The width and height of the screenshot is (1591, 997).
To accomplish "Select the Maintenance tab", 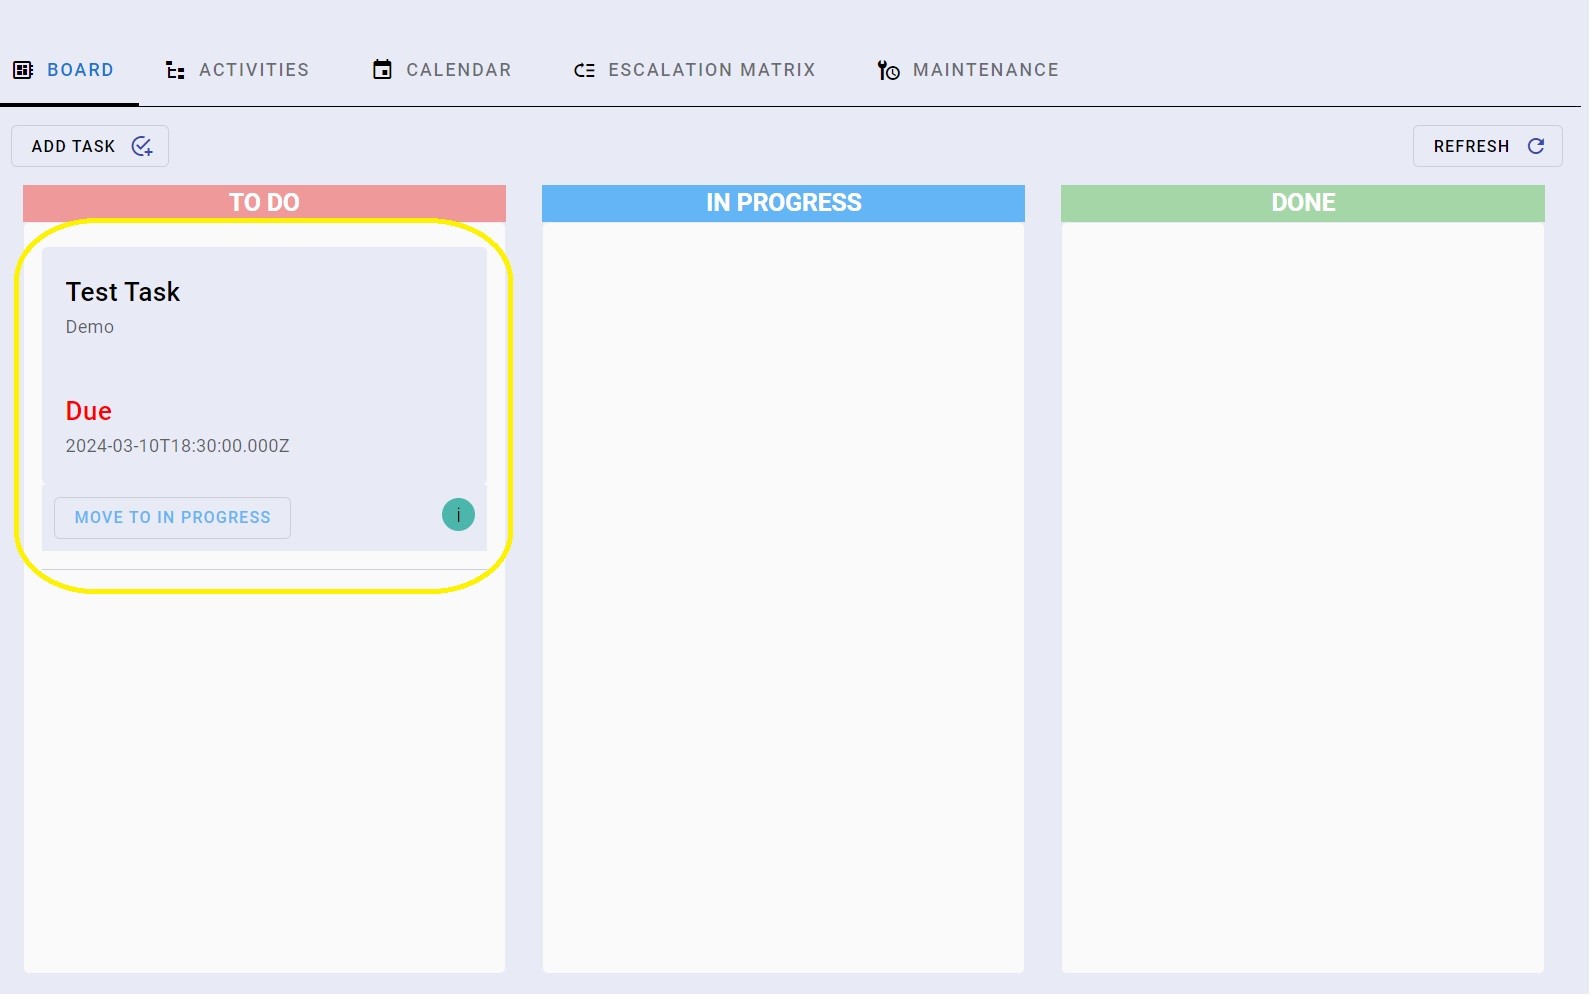I will (985, 70).
